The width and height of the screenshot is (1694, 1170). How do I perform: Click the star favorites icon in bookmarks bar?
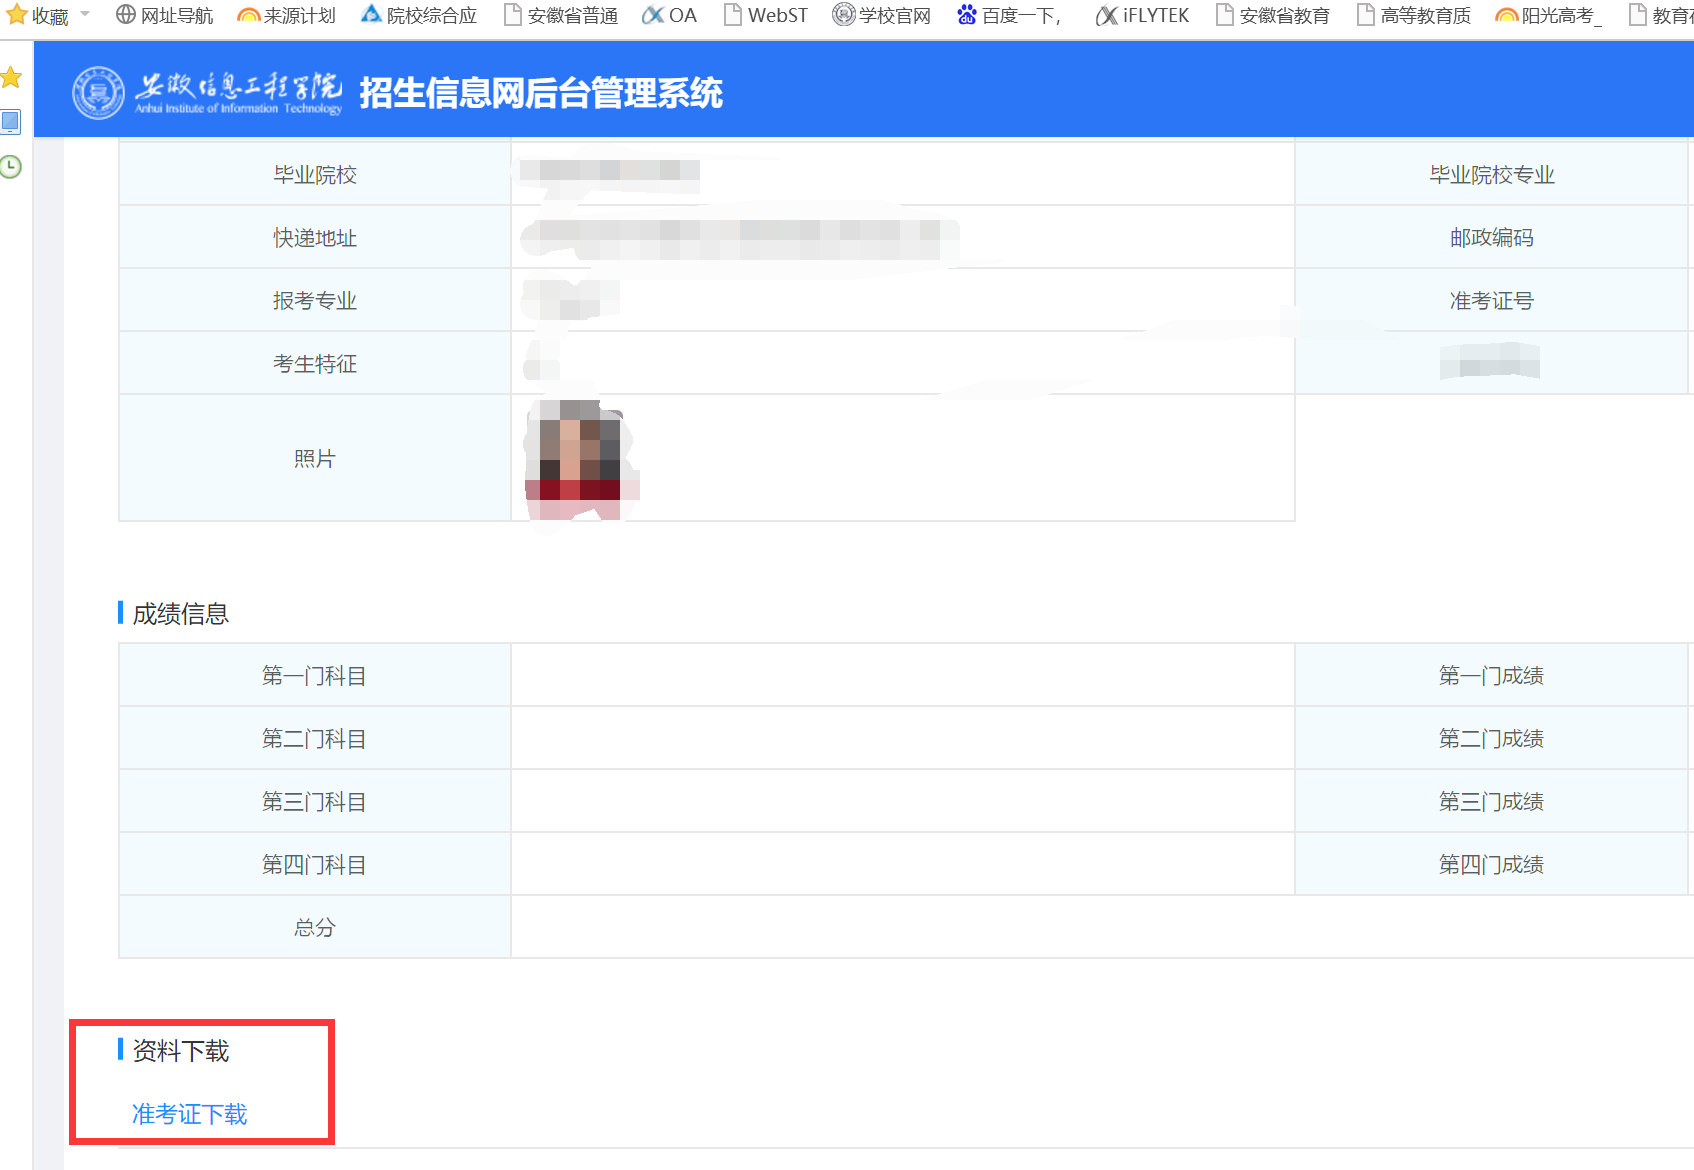pos(17,15)
